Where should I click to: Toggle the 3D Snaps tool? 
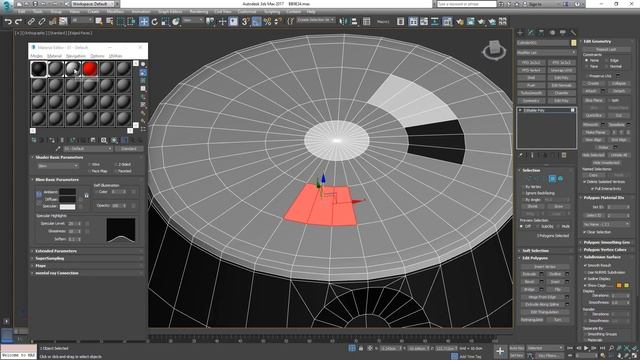click(x=245, y=22)
